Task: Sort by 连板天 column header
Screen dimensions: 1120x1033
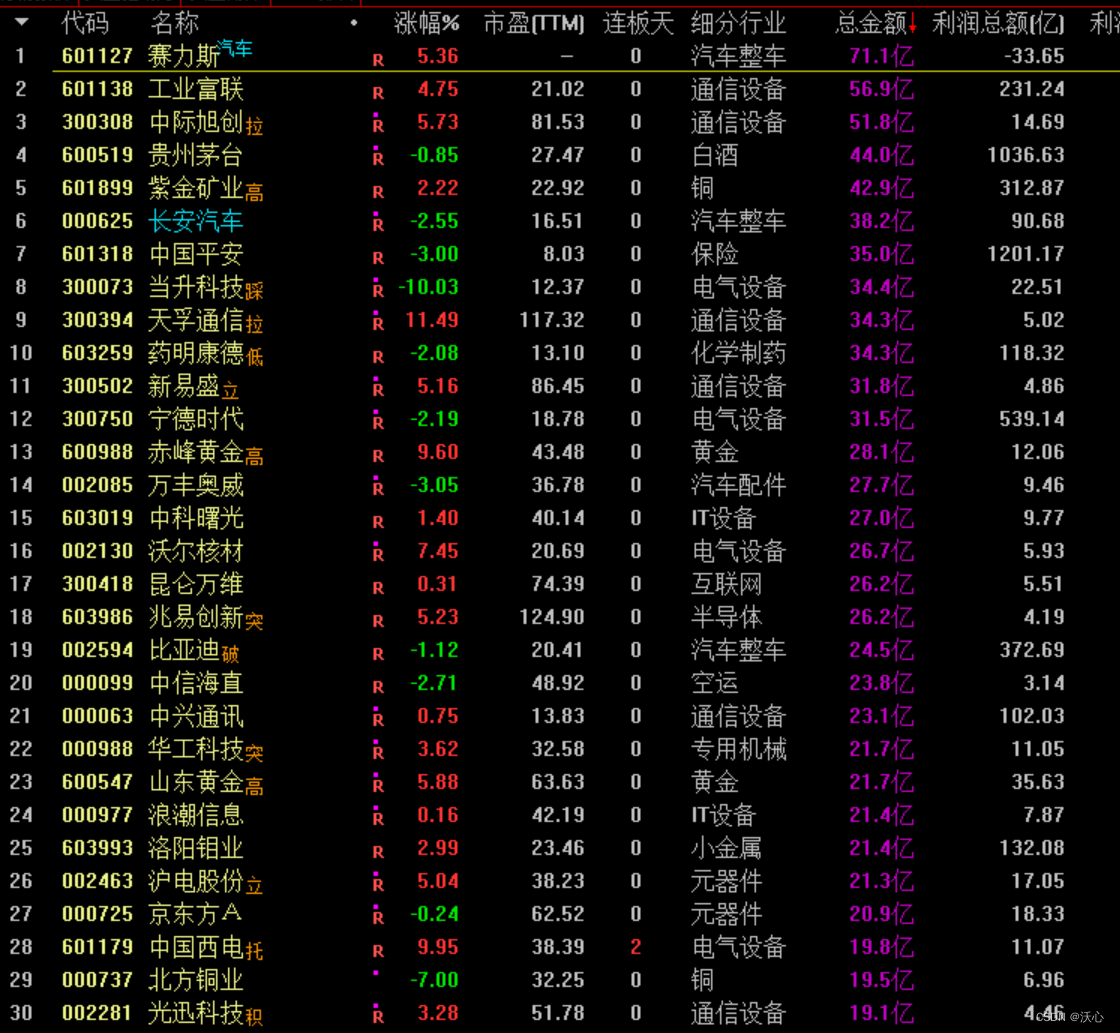Action: point(638,24)
